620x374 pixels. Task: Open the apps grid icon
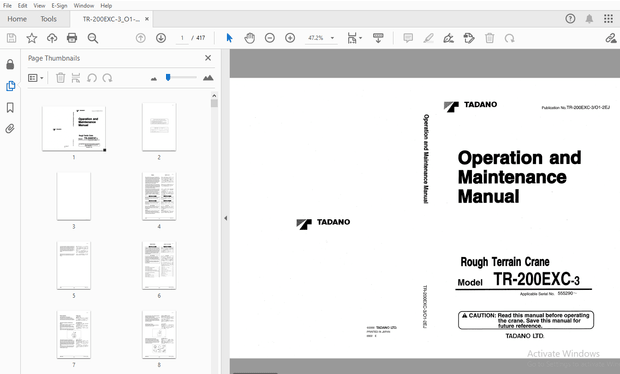click(609, 19)
